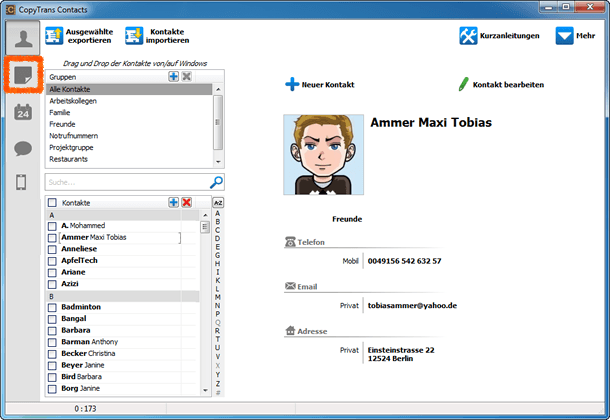Screen dimensions: 610x420
Task: Toggle AZ sort order button
Action: coord(218,203)
